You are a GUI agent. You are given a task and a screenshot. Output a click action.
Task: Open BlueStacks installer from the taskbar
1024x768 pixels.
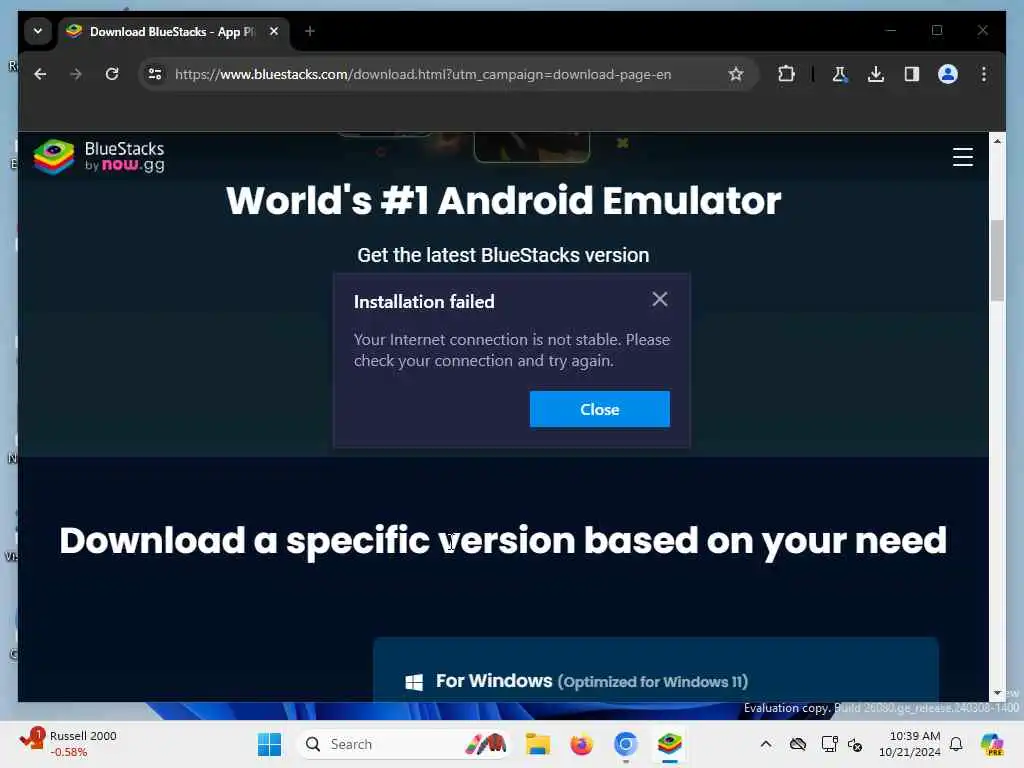pos(669,744)
